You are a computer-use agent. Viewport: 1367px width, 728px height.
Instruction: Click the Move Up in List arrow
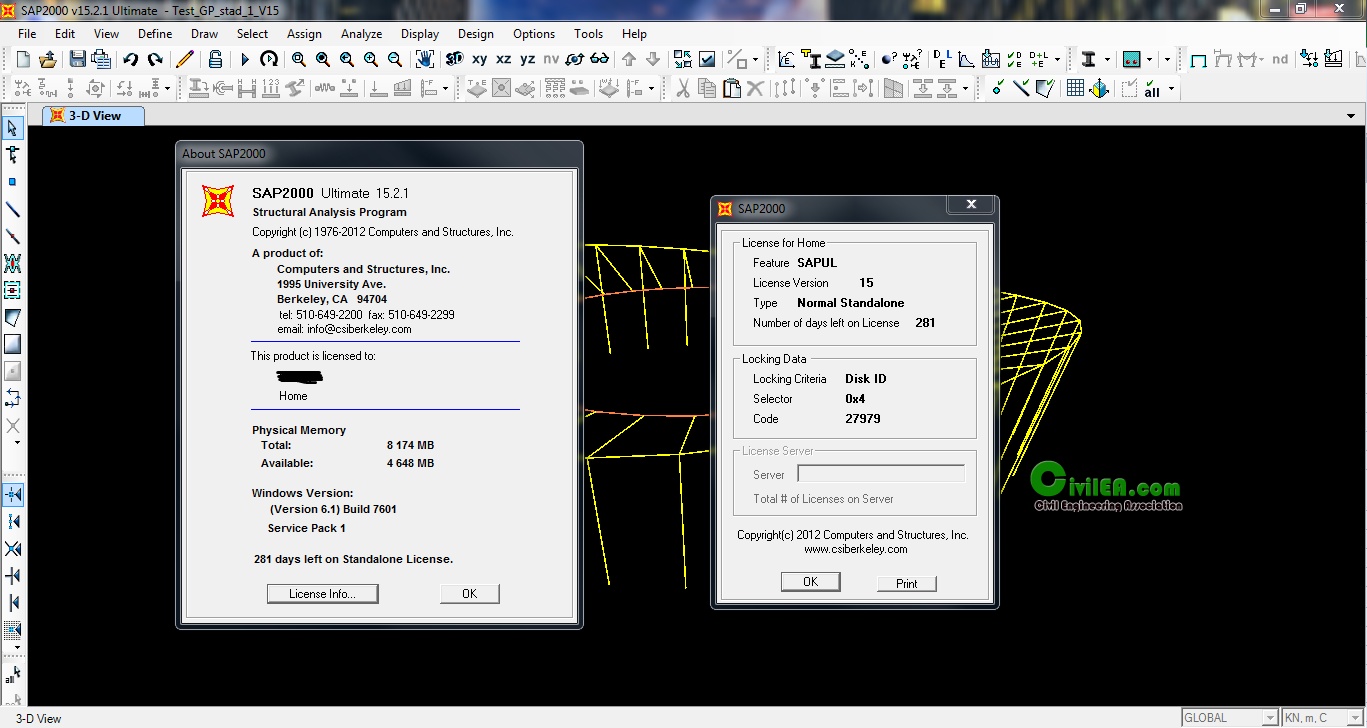pyautogui.click(x=629, y=60)
